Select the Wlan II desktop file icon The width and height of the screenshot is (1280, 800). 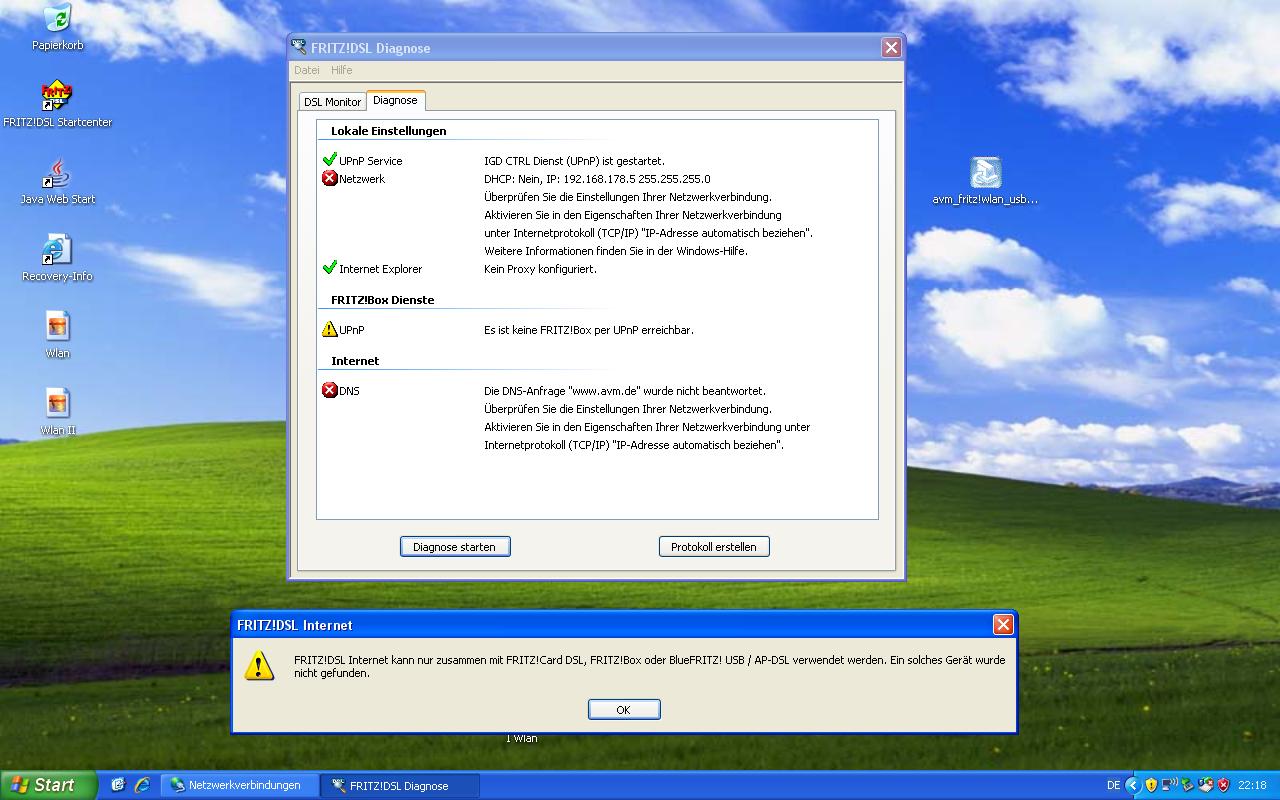coord(57,412)
